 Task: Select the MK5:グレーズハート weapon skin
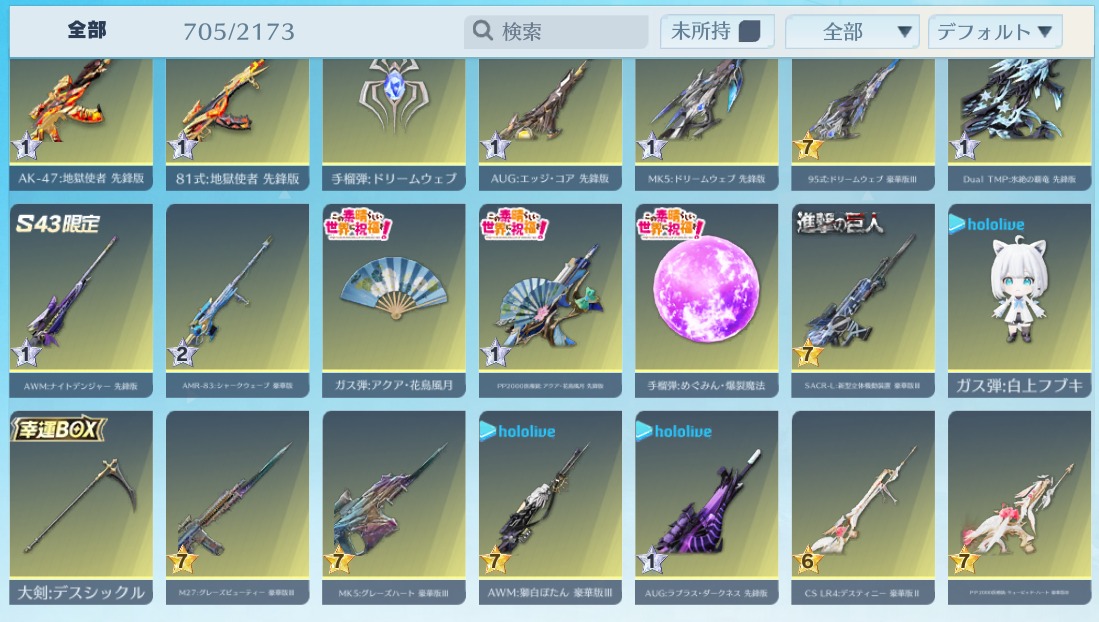[x=394, y=508]
